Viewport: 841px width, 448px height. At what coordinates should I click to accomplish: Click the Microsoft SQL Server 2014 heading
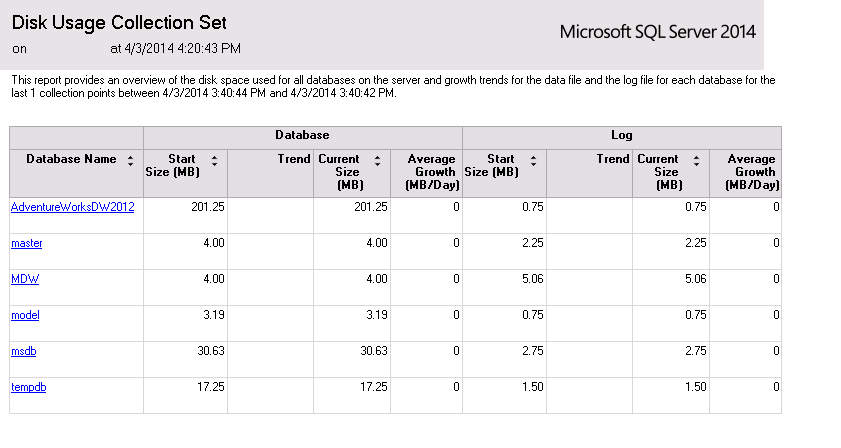point(657,31)
